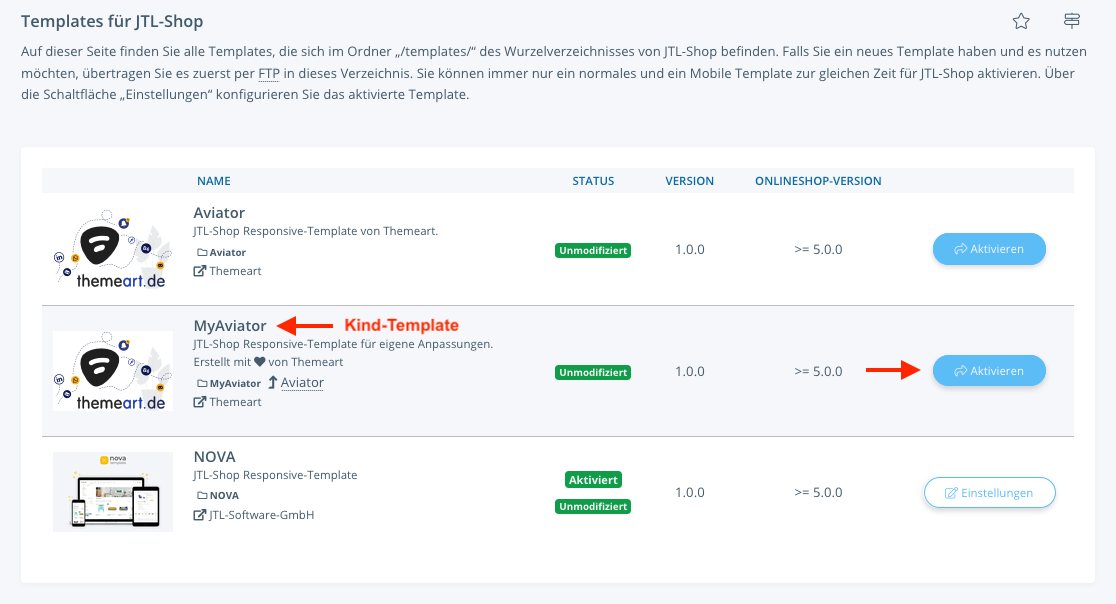Click the MyAviator themeart.de thumbnail
This screenshot has height=604, width=1116.
[x=113, y=371]
